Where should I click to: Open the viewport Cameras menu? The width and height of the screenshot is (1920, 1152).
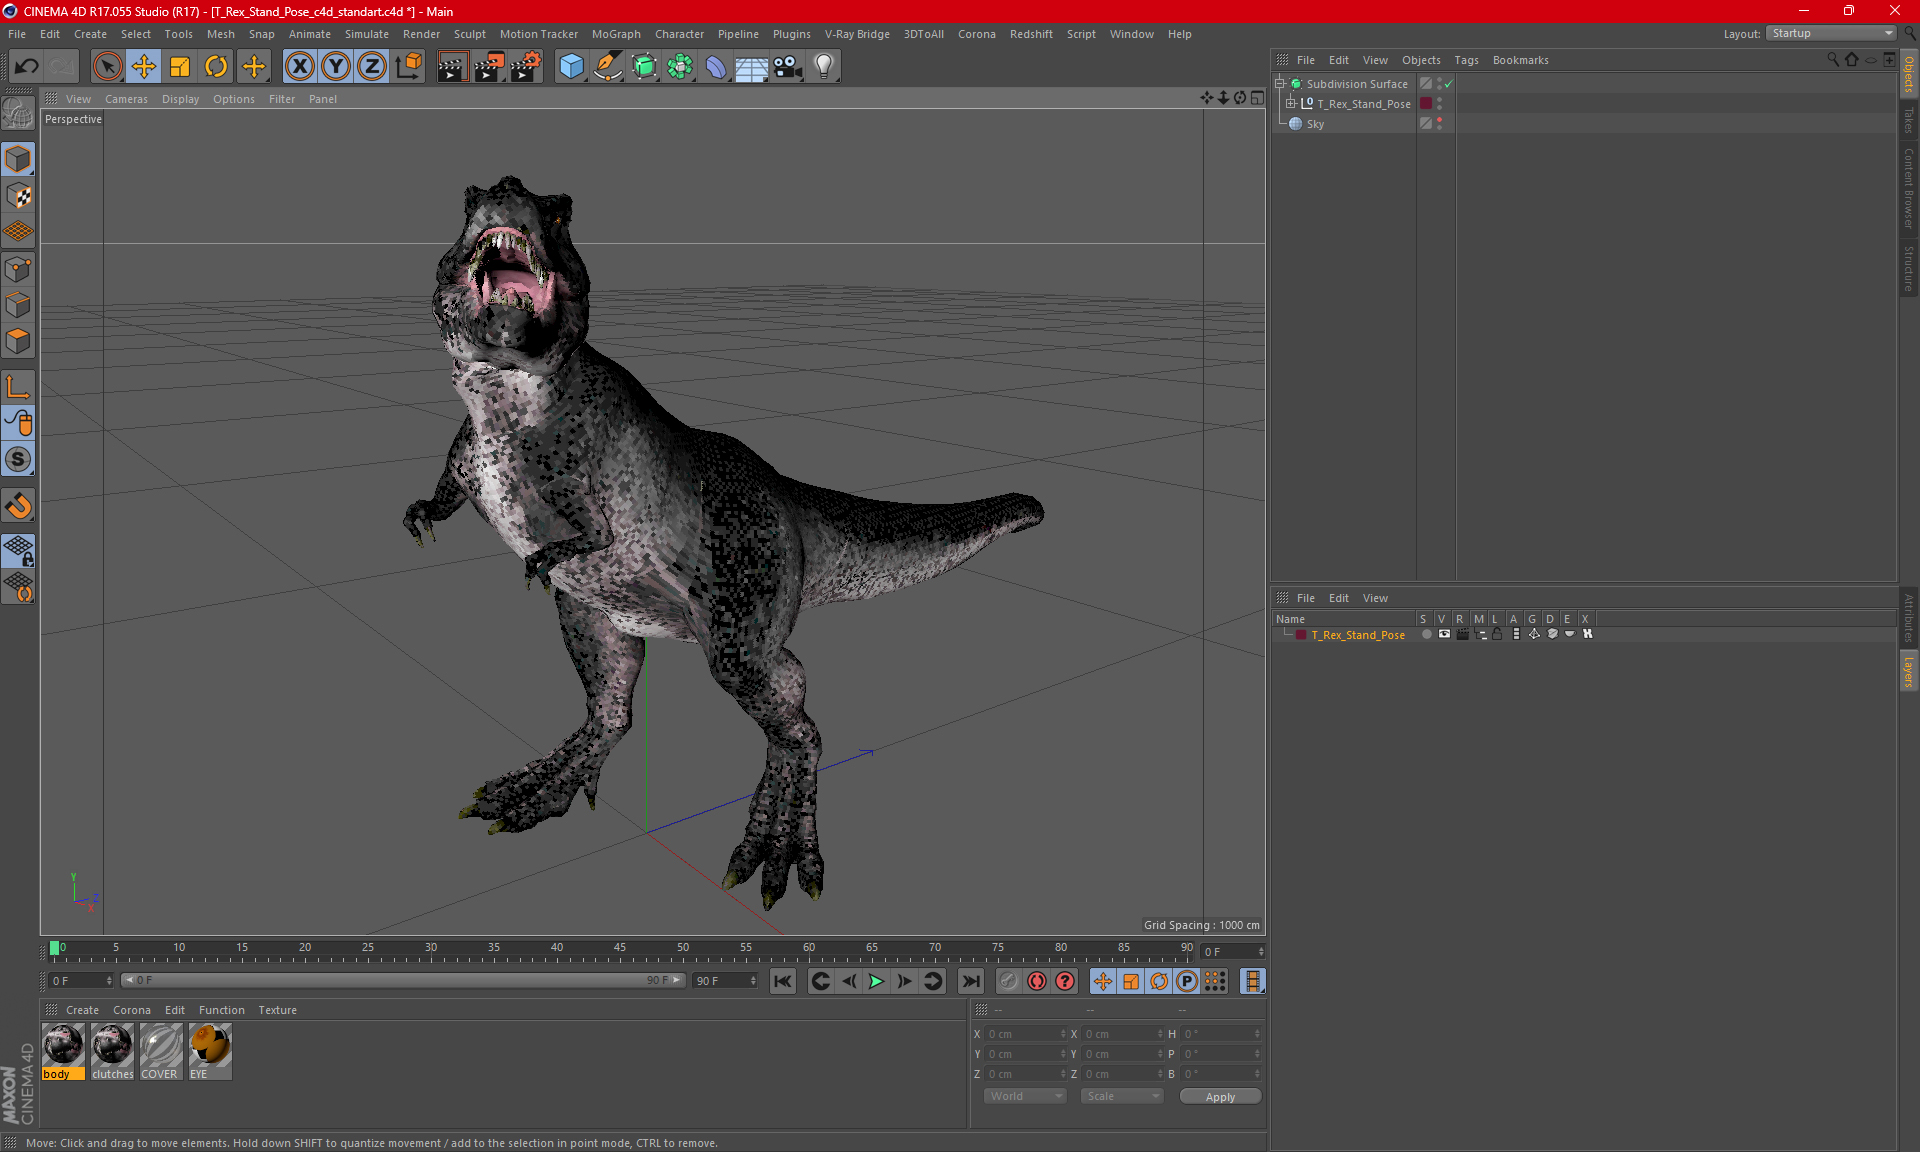click(126, 99)
